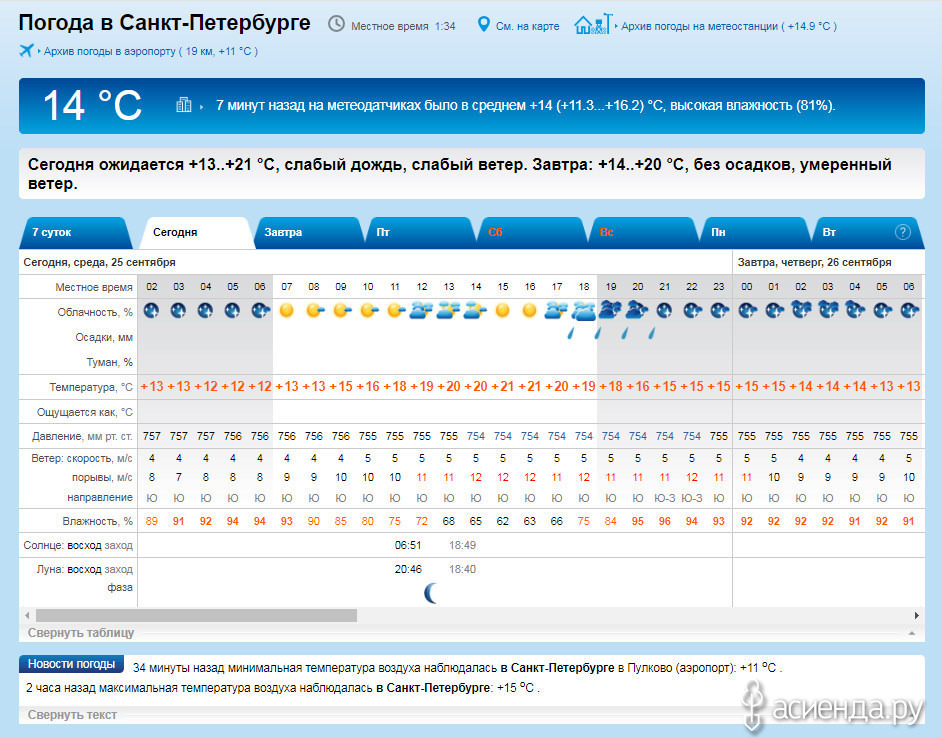942x737 pixels.
Task: Click the question mark help icon
Action: pos(902,232)
